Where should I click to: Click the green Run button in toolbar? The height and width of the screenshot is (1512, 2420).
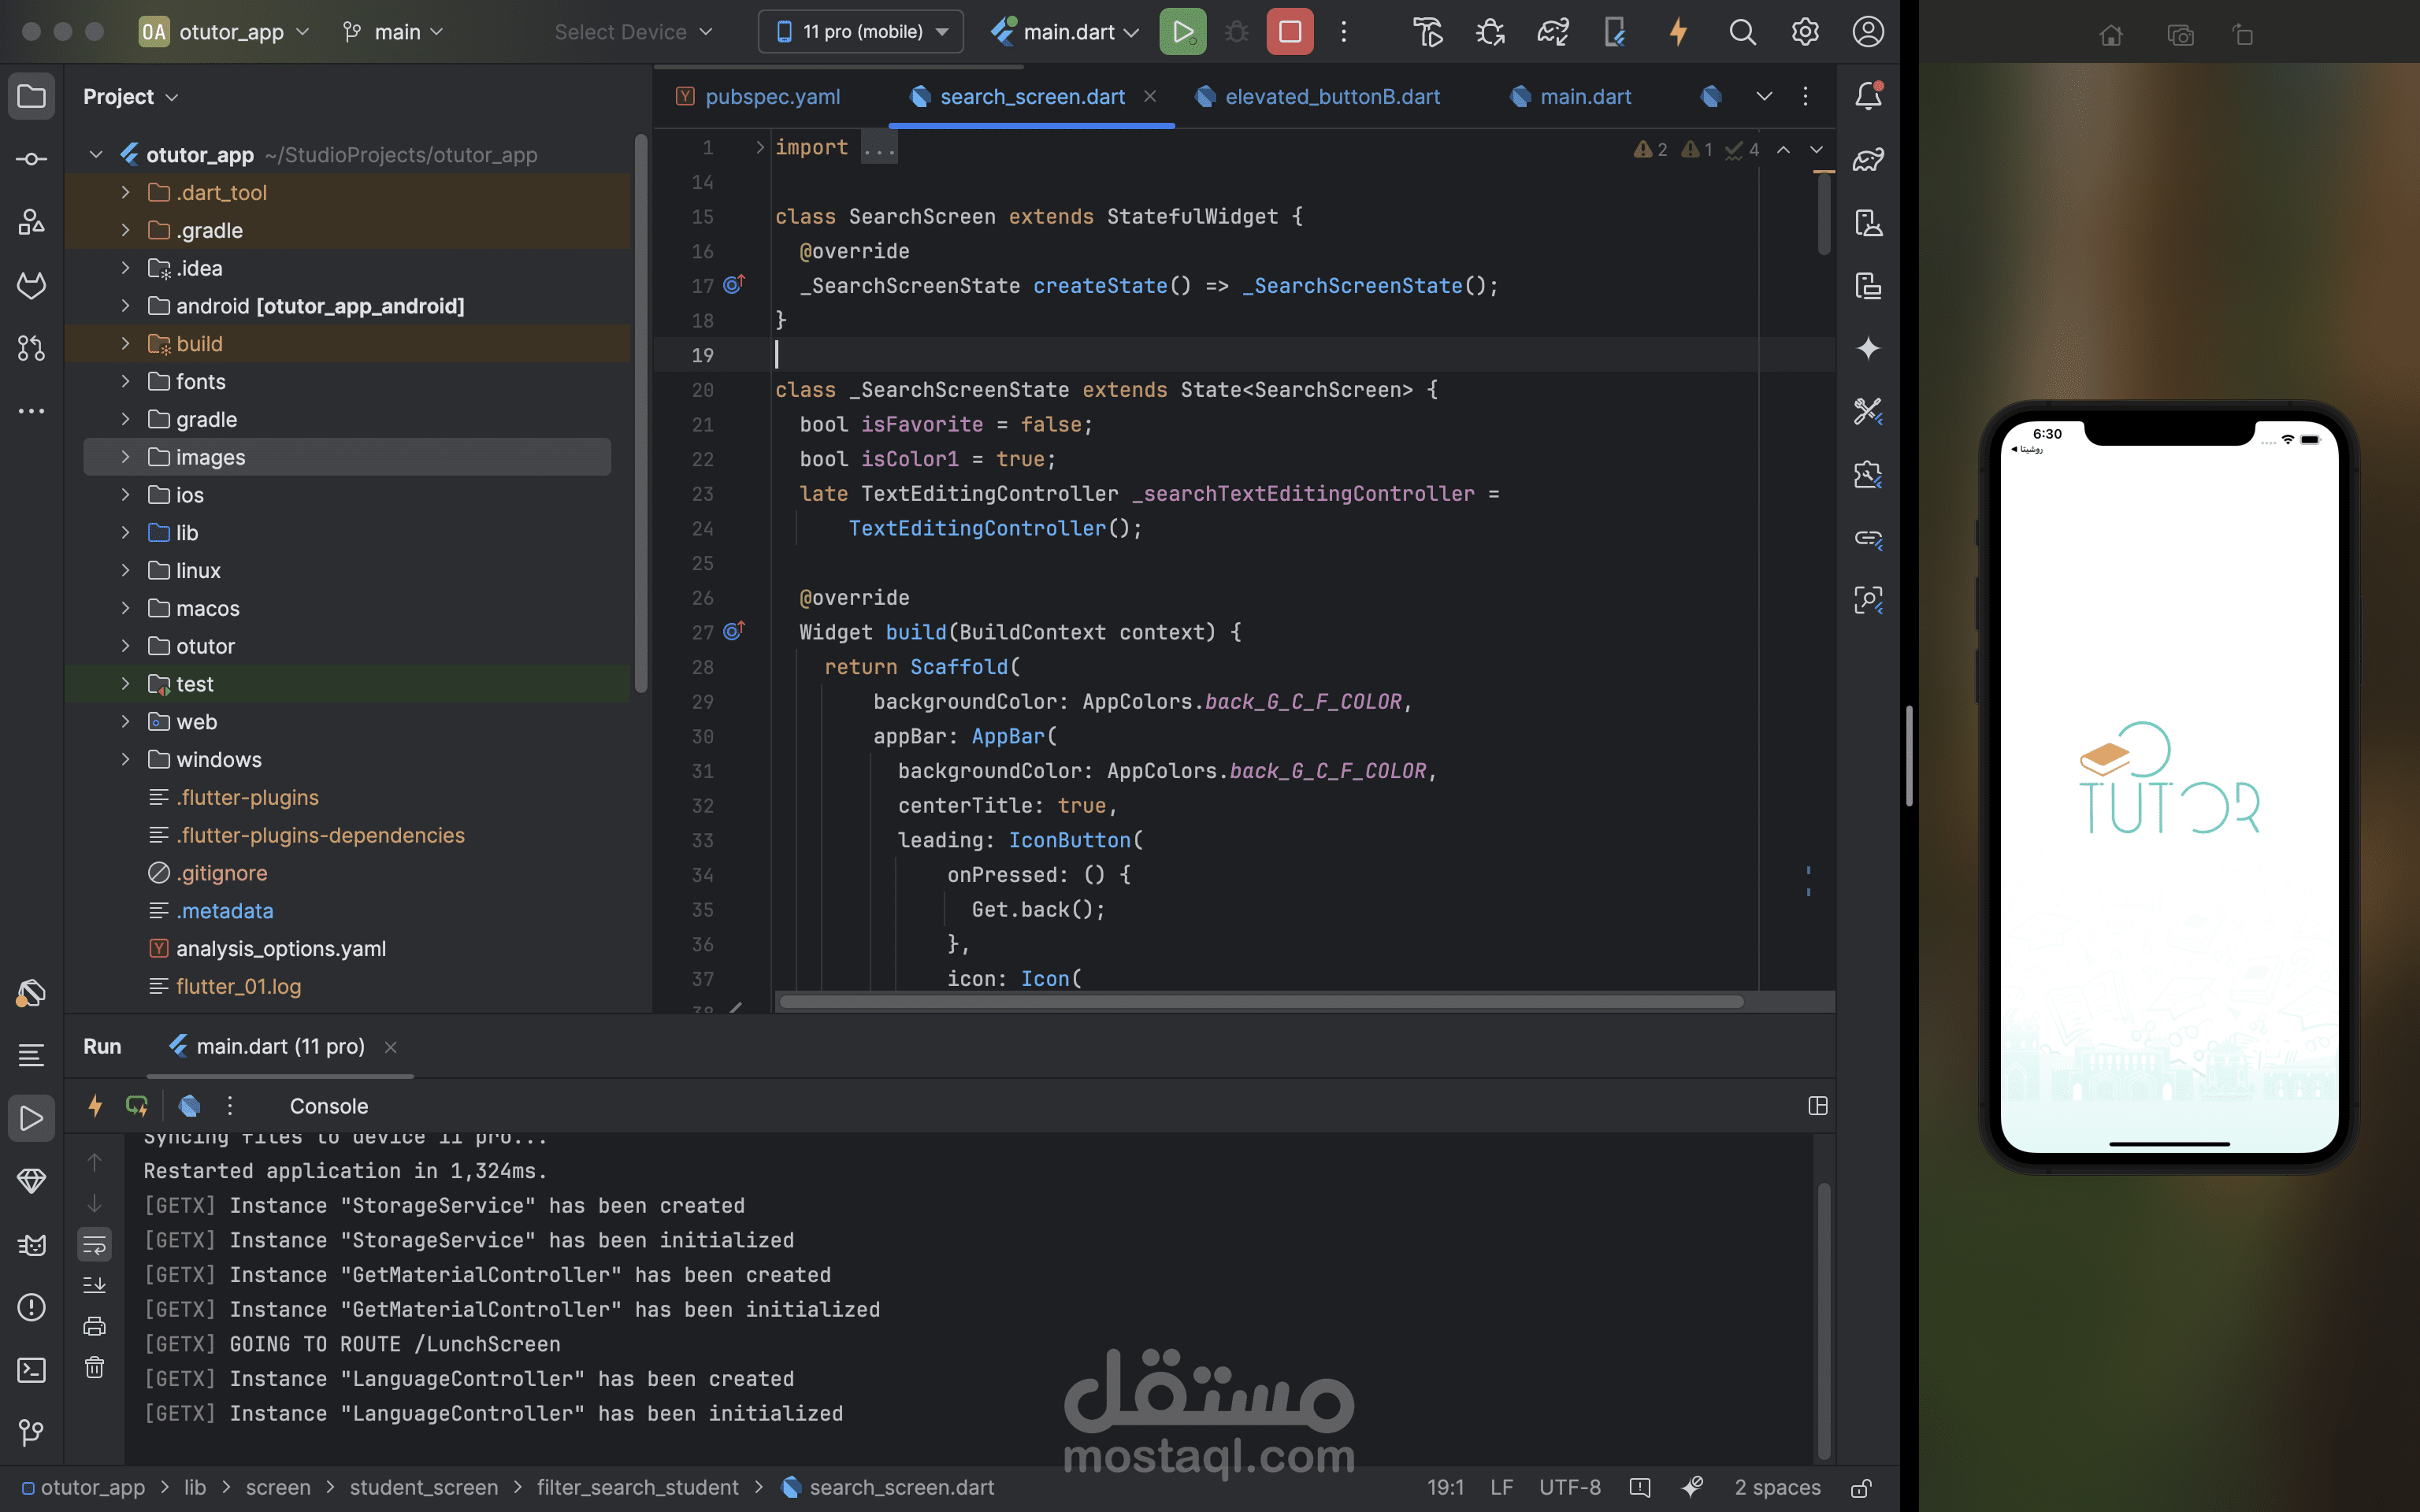[1182, 32]
